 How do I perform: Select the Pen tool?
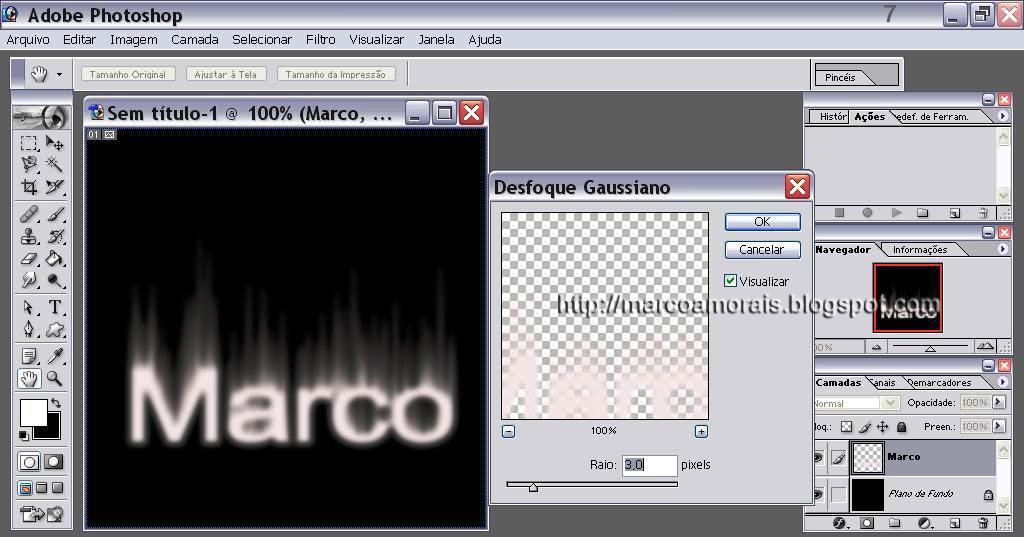[29, 329]
